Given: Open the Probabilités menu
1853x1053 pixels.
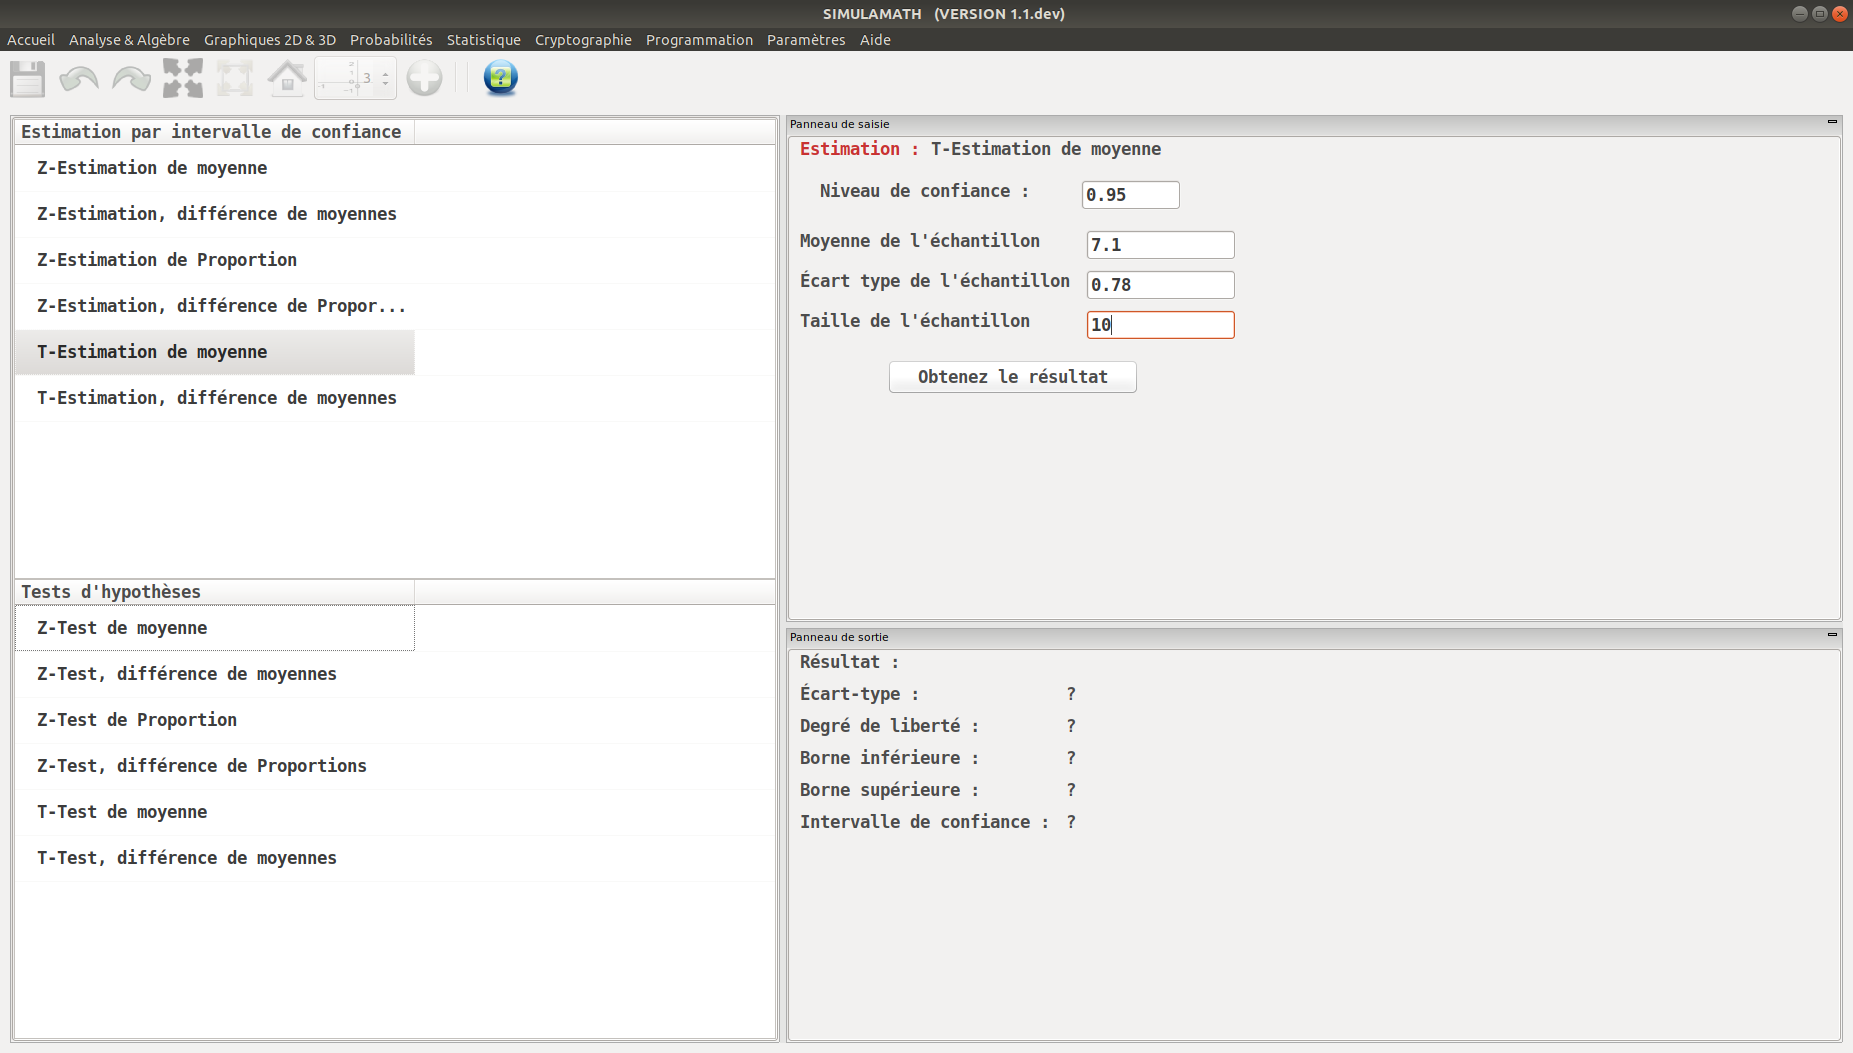Looking at the screenshot, I should (391, 40).
